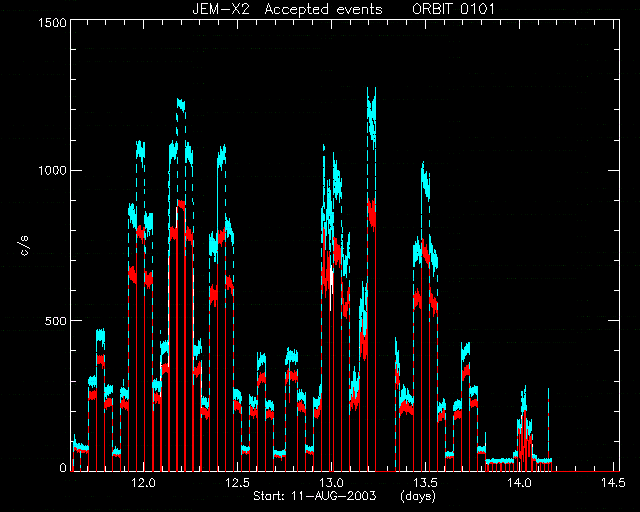Click the 14.5 x-axis tick label

613,483
